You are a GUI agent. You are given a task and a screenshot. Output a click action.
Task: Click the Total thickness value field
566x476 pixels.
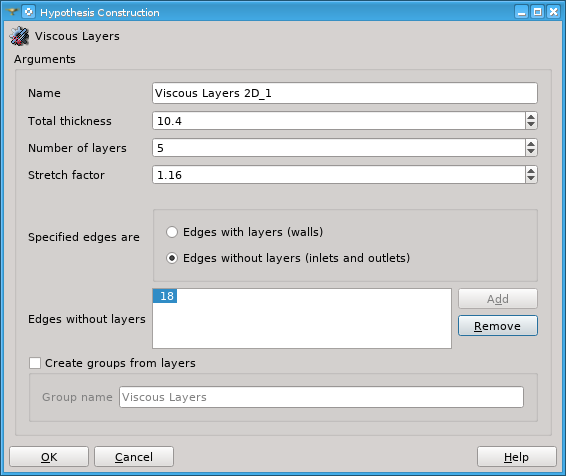click(x=339, y=121)
